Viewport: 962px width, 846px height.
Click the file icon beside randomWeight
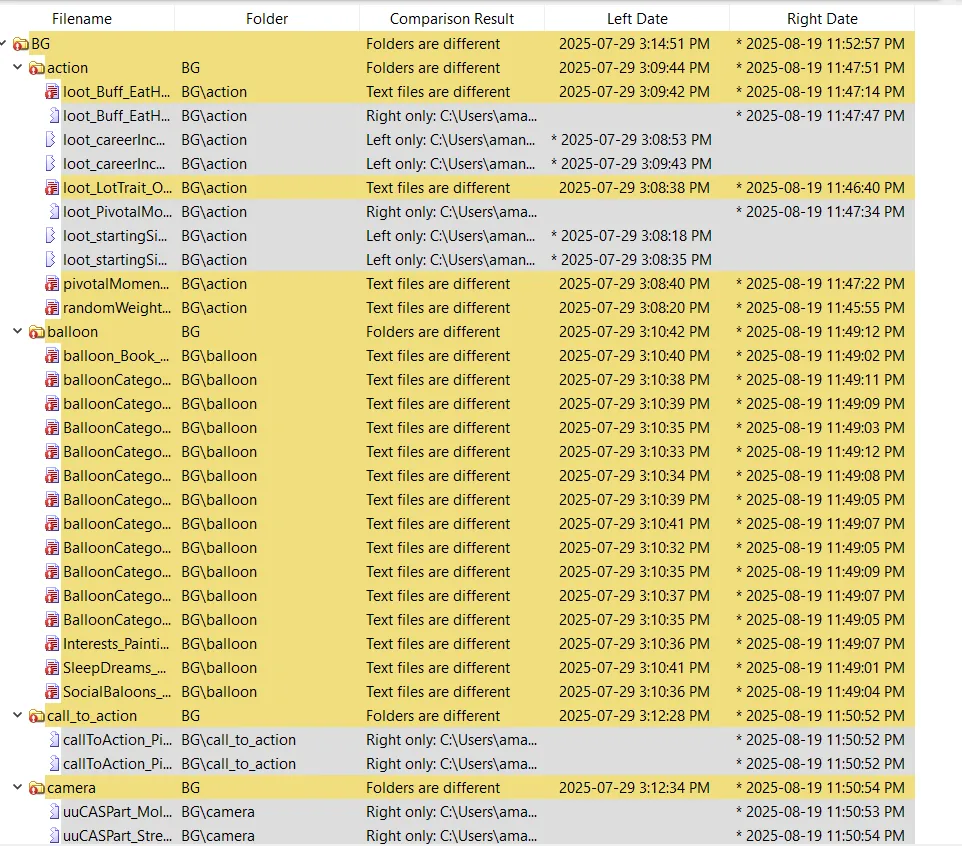(x=52, y=307)
